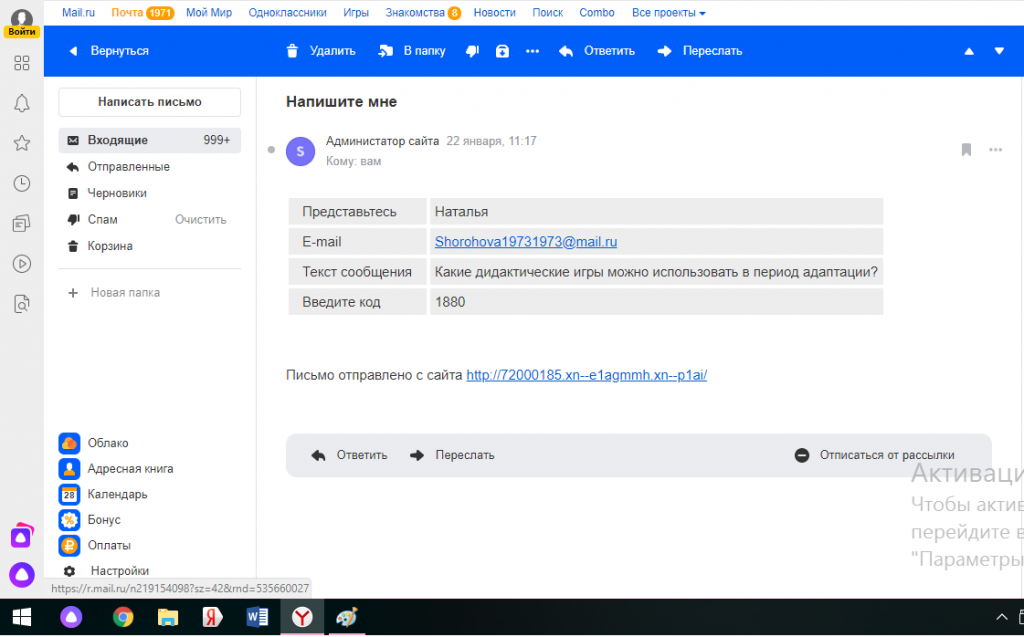Select the Отправленные folder

point(128,167)
